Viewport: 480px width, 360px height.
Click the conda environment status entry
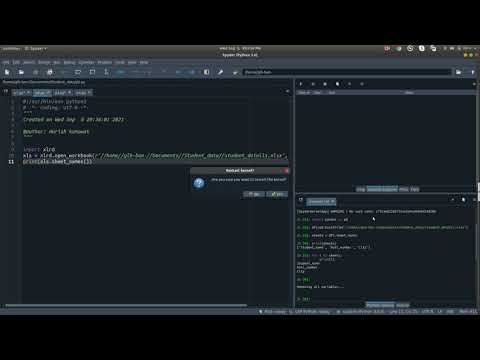coord(361,312)
